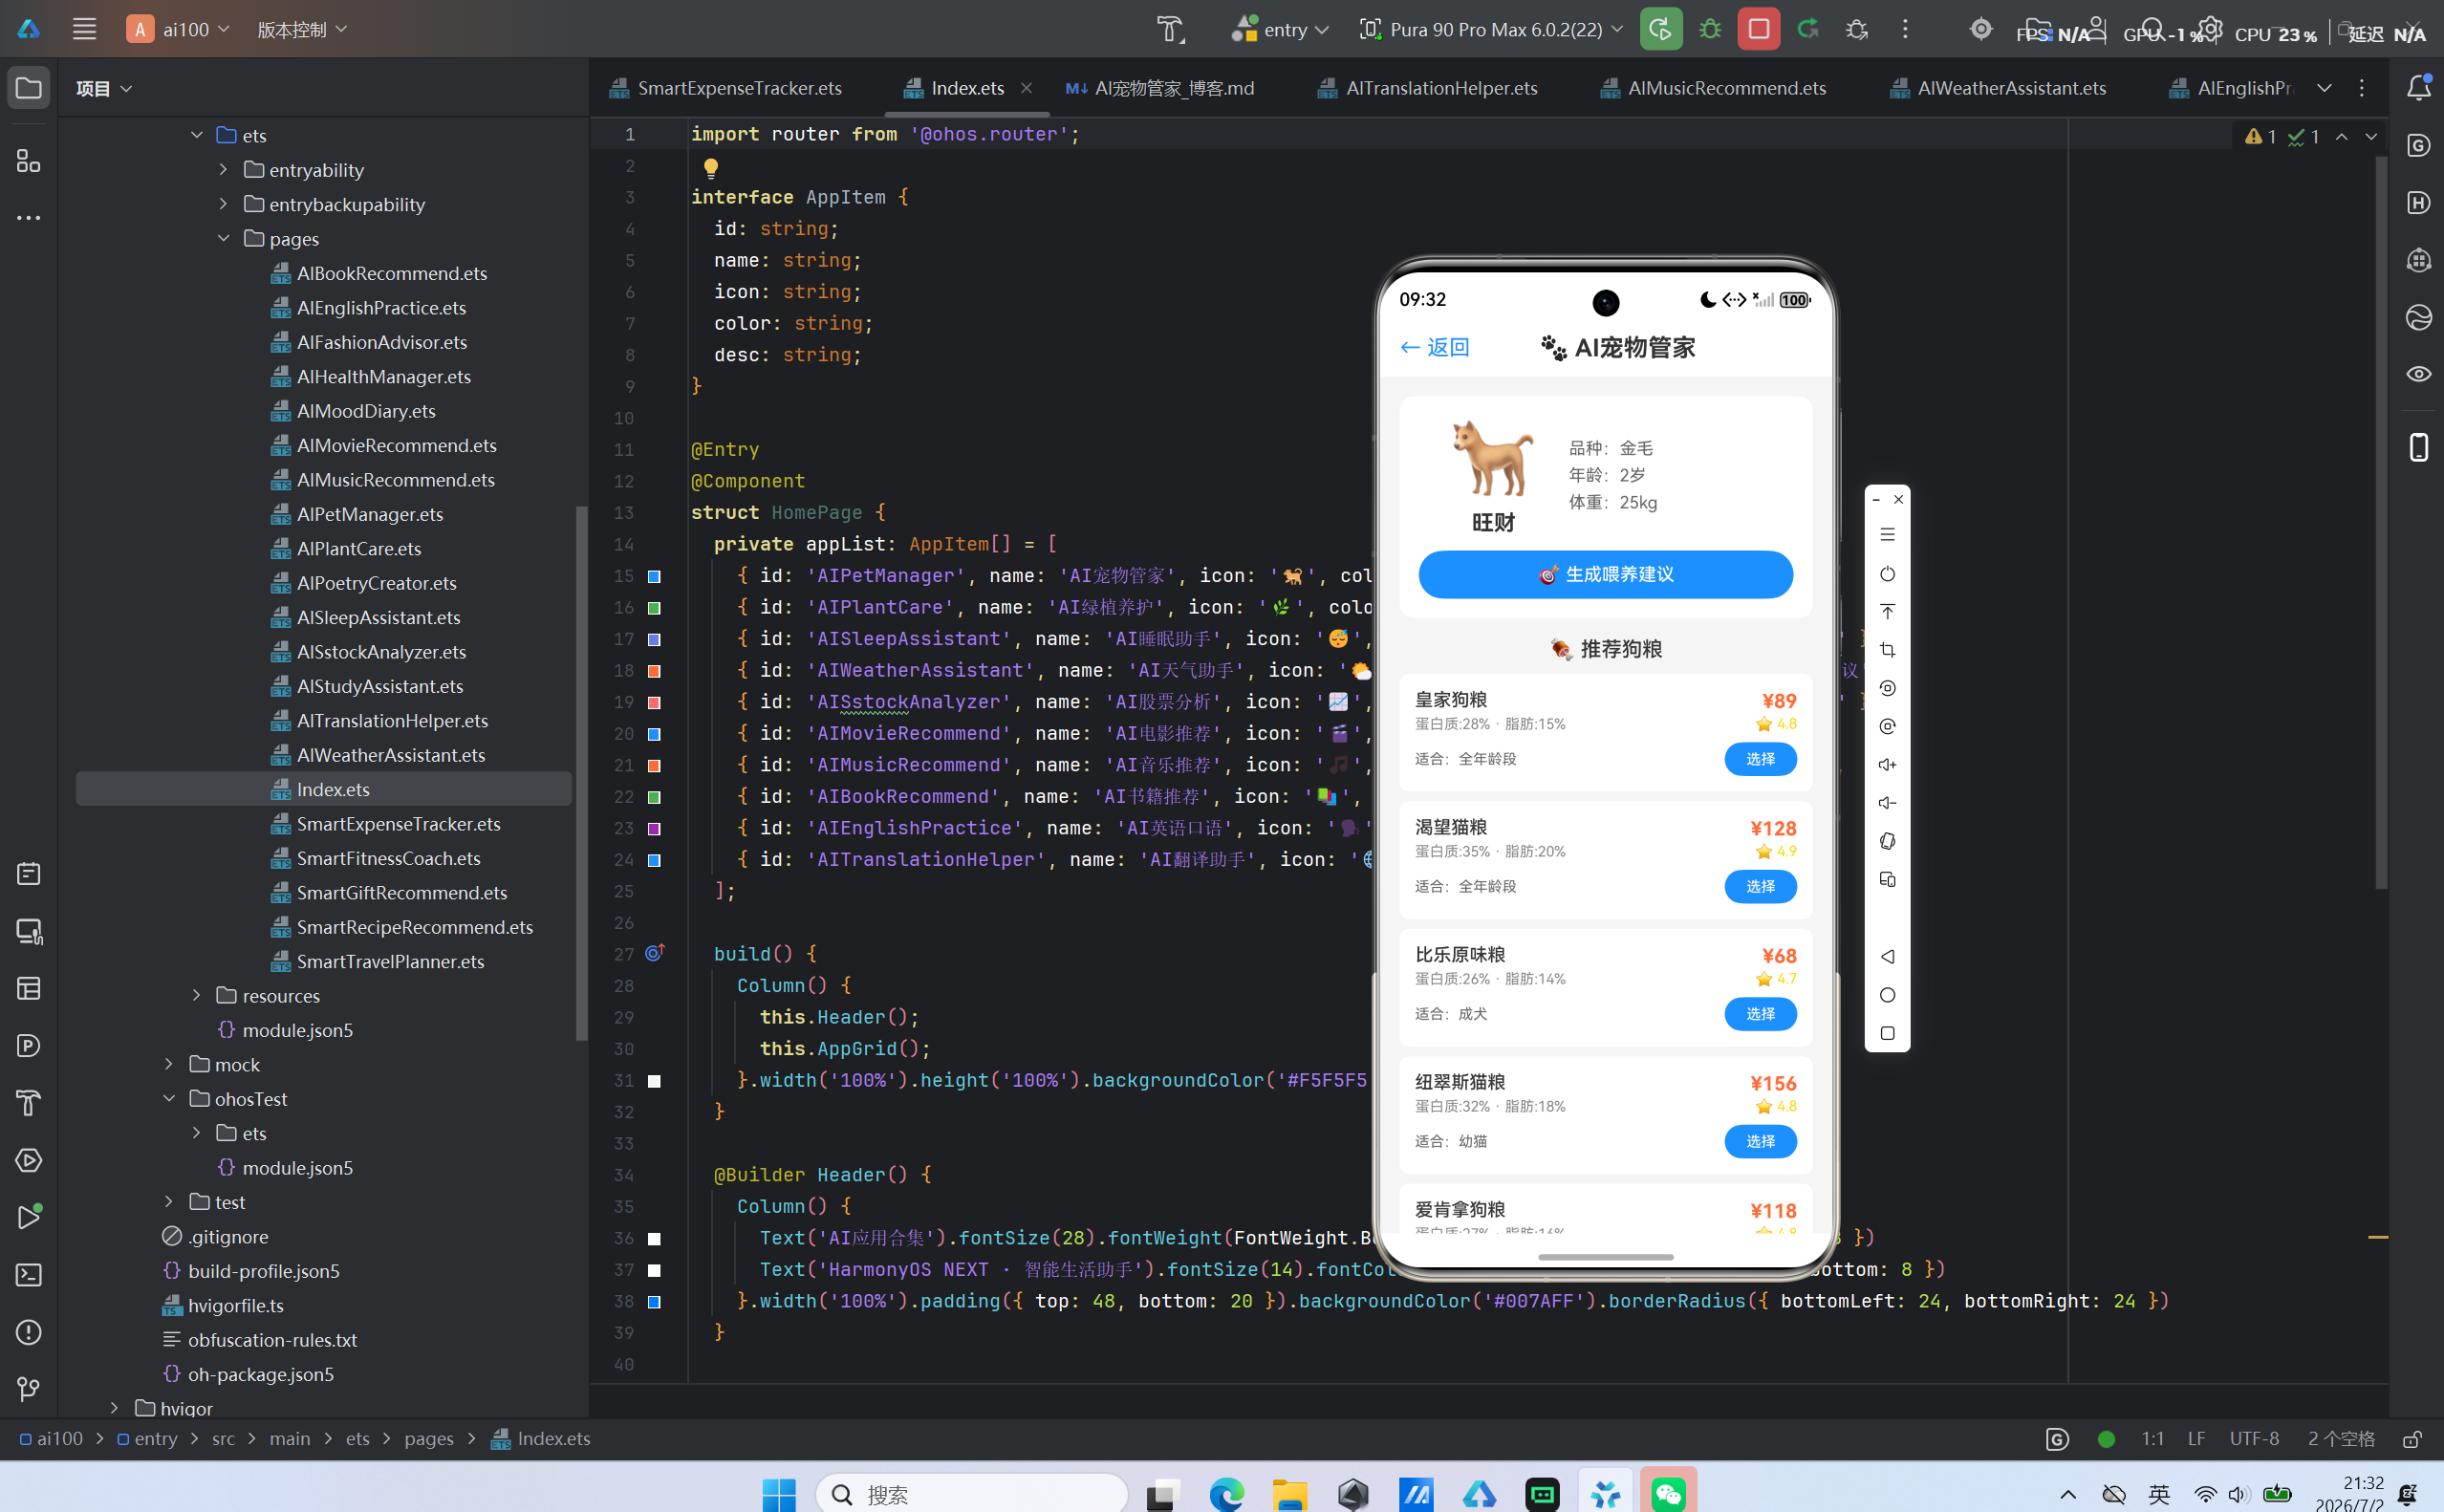Open the 版本控制 dropdown menu
This screenshot has width=2444, height=1512.
click(x=302, y=29)
